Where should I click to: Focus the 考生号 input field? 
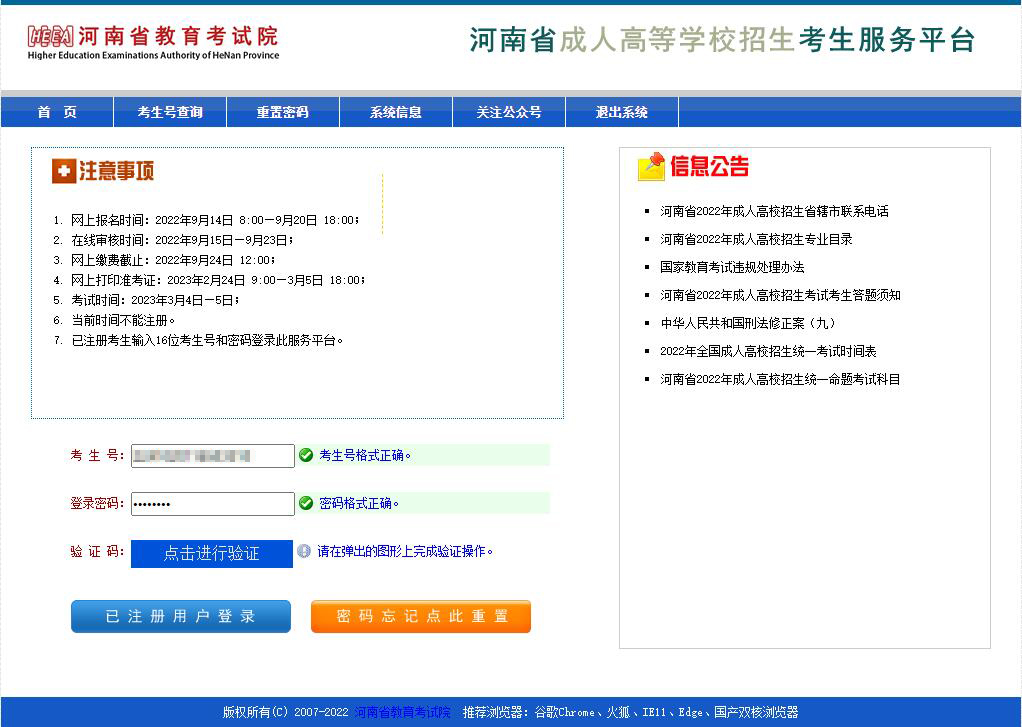[212, 456]
